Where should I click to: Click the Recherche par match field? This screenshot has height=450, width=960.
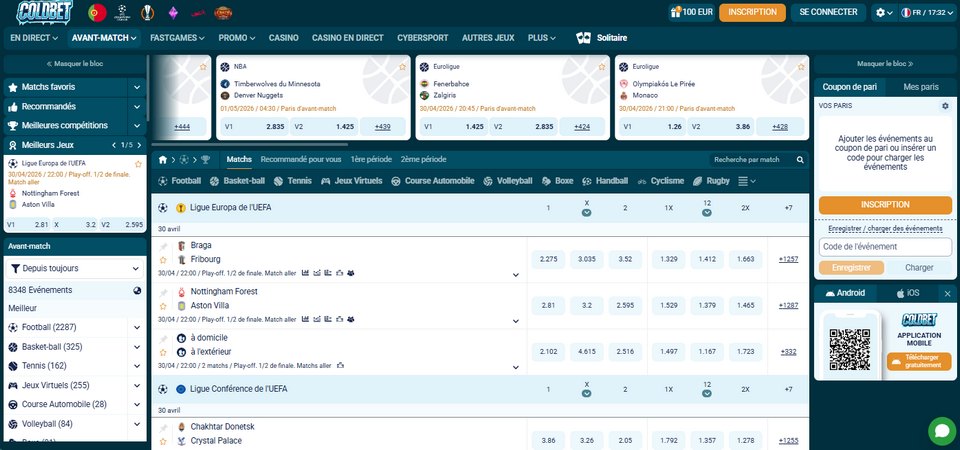(752, 160)
